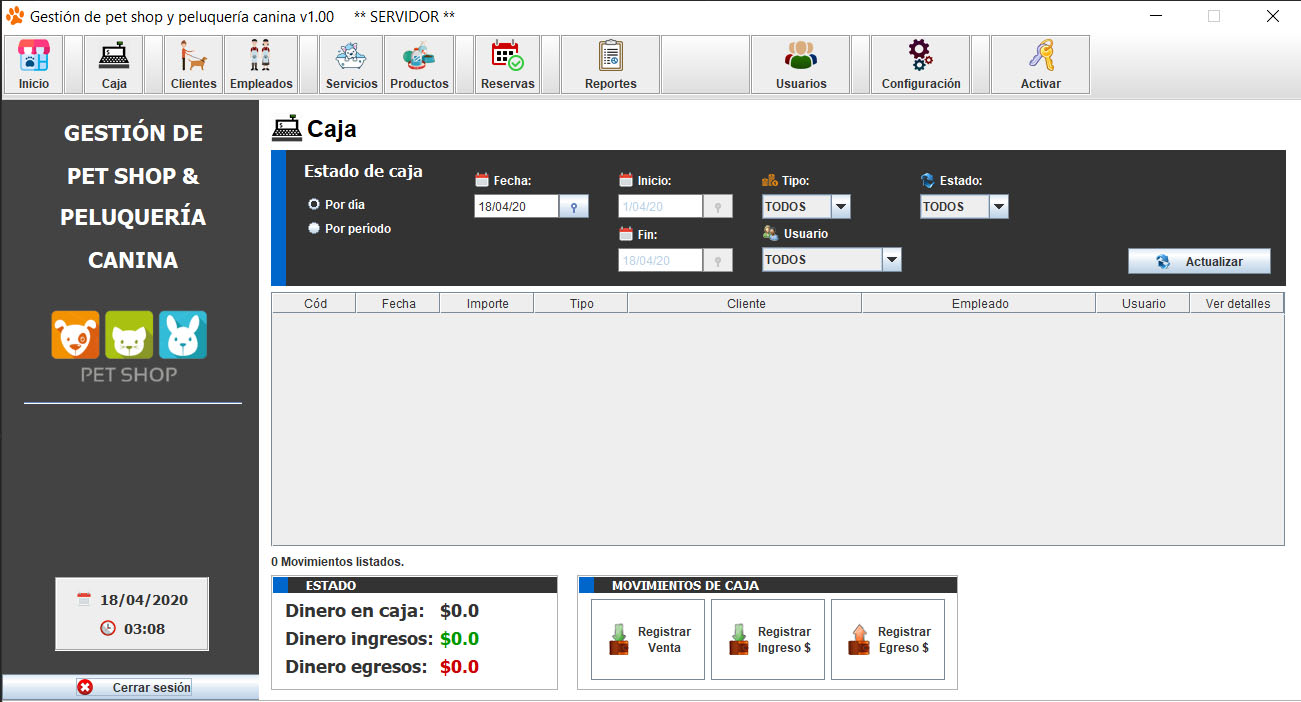
Task: Sort by the Usuario column header
Action: coord(1143,303)
